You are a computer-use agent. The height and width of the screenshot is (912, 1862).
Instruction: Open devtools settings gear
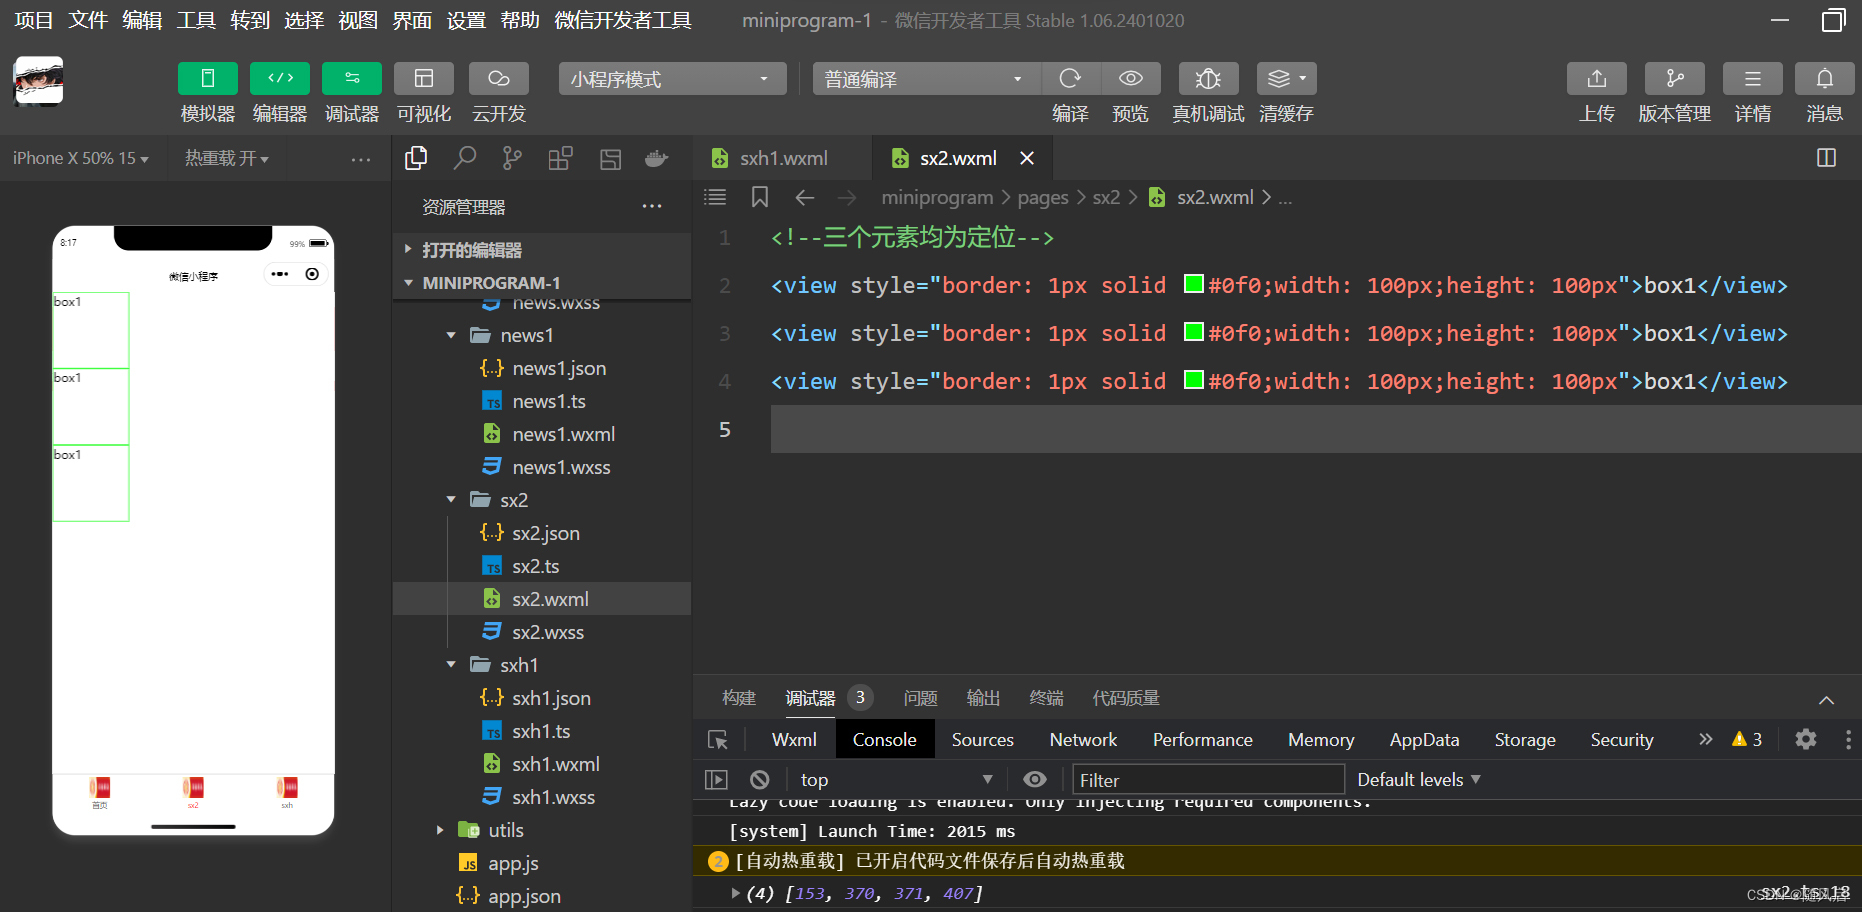1805,739
